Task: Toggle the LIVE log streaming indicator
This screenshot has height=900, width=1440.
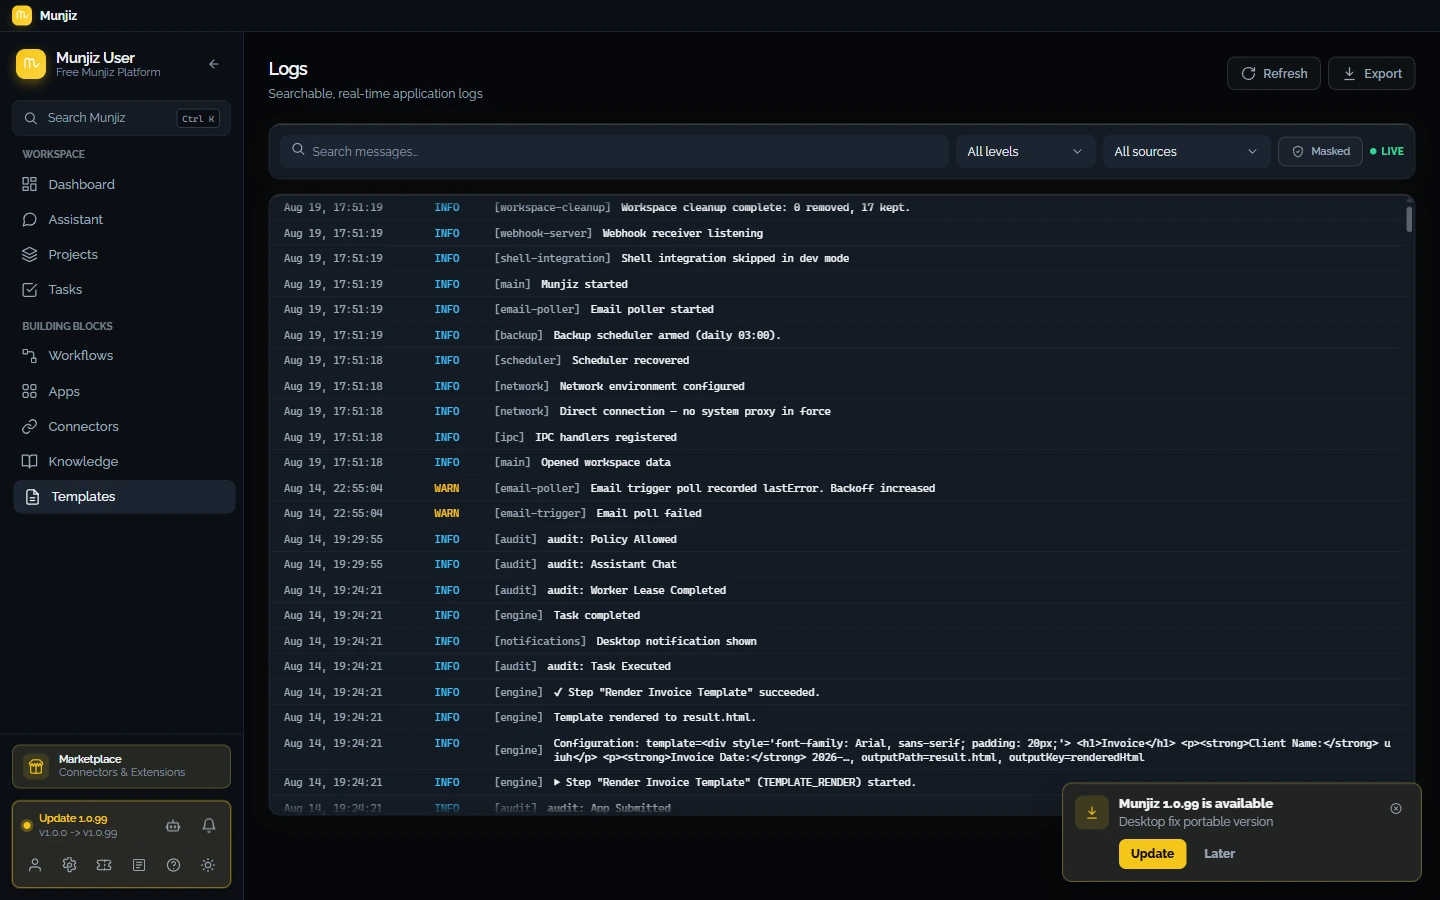Action: click(1387, 151)
